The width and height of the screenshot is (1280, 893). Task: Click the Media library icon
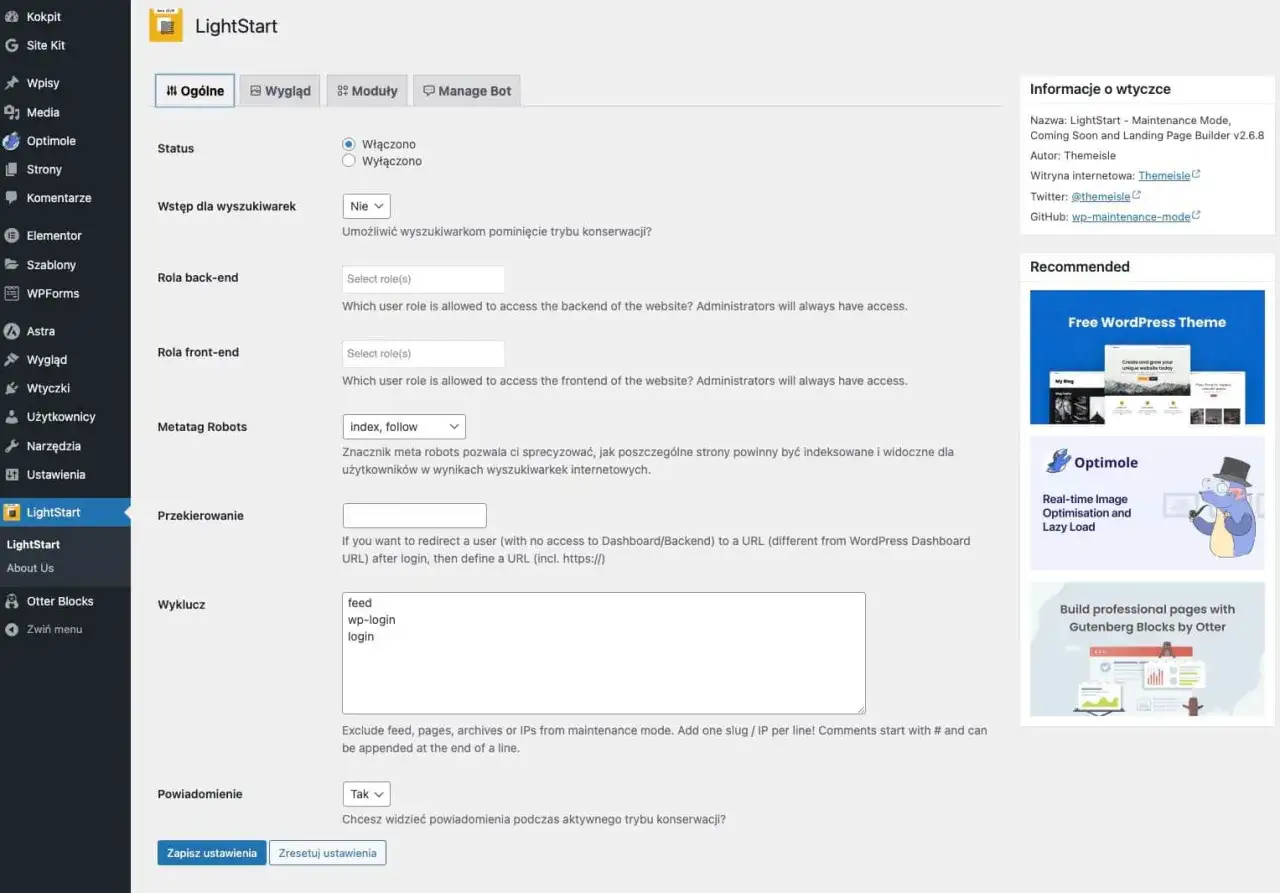pos(12,112)
